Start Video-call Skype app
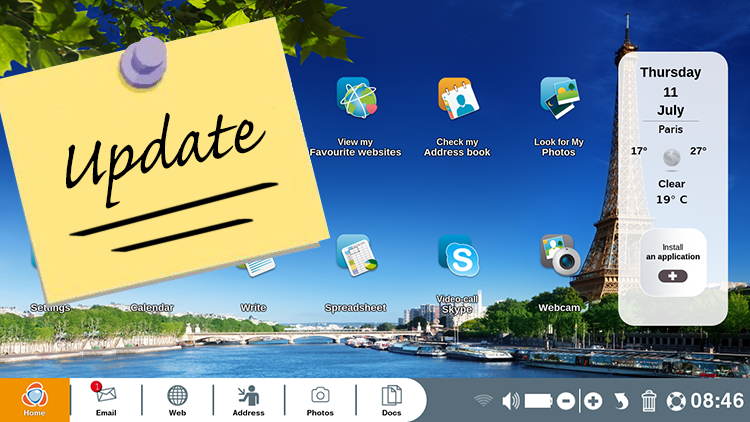 point(458,256)
